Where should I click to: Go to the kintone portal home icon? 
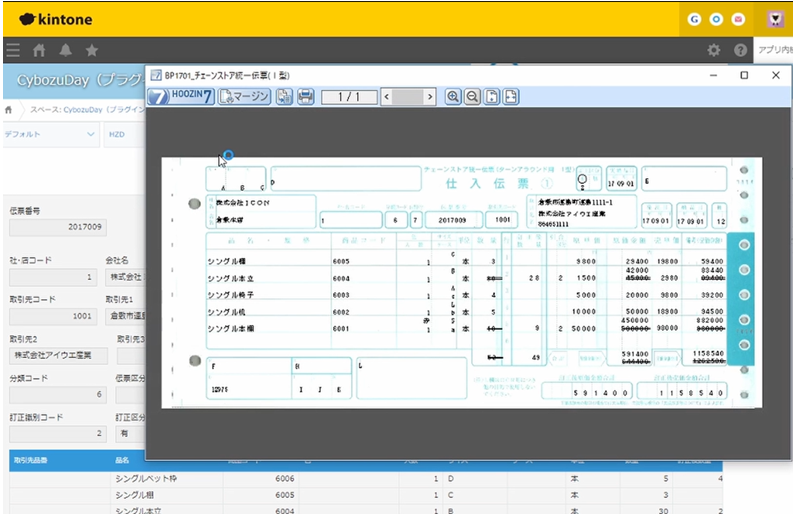coord(39,50)
